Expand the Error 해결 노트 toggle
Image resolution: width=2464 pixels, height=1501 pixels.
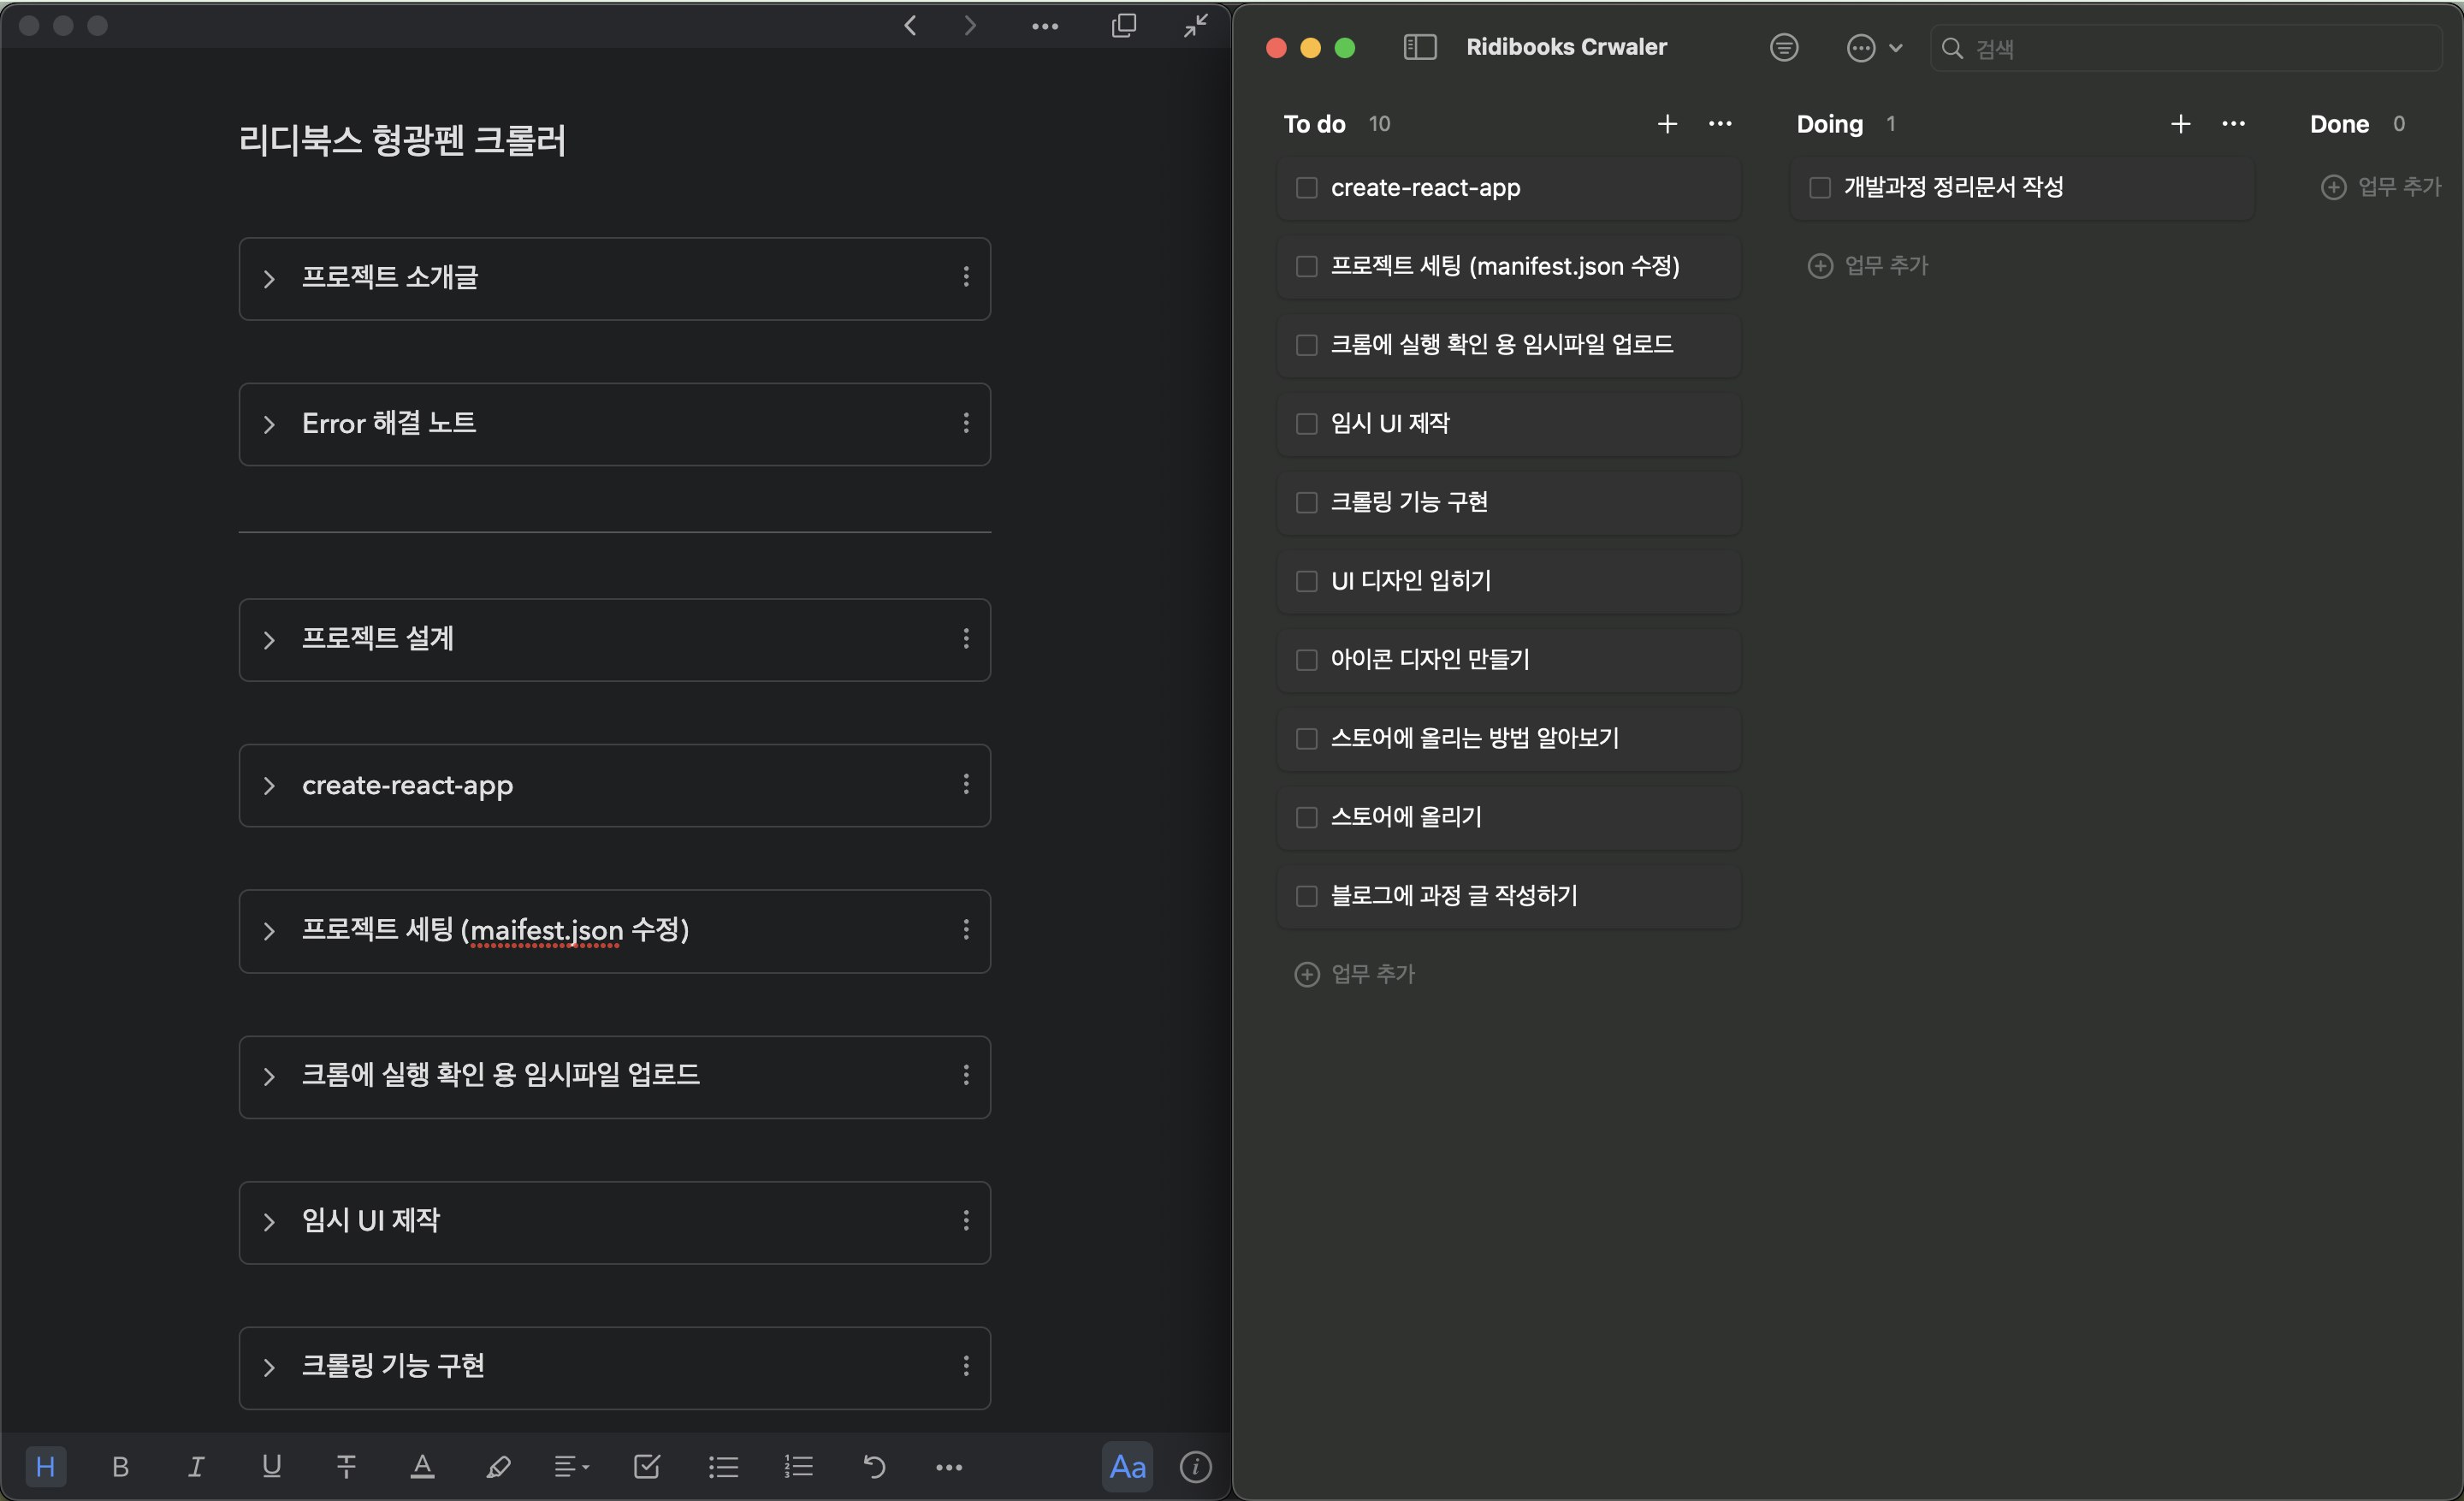(x=268, y=424)
